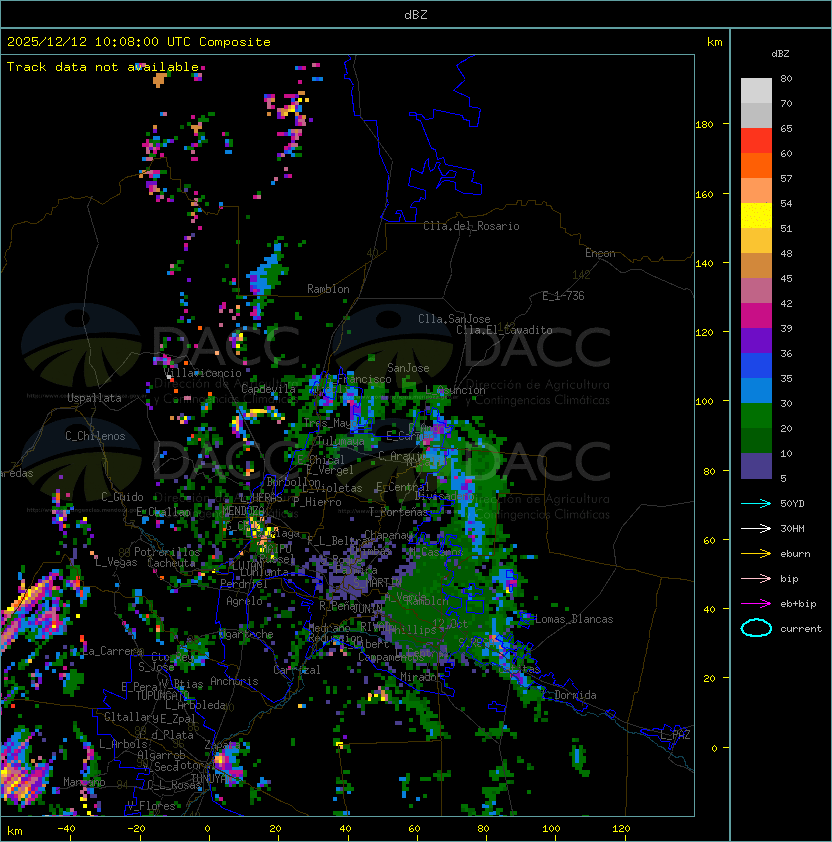Click the 'Dormida' map label
832x842 pixels.
[x=575, y=695]
